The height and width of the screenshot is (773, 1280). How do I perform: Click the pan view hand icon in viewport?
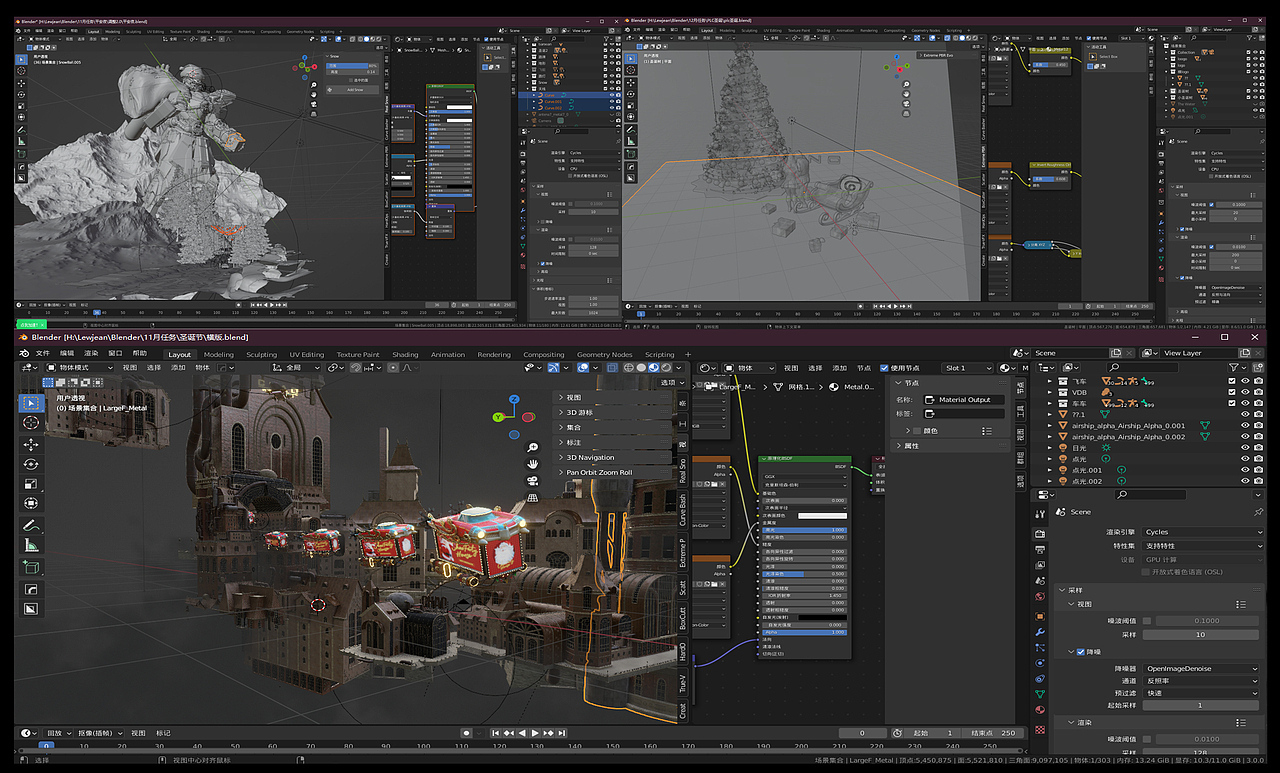[534, 464]
